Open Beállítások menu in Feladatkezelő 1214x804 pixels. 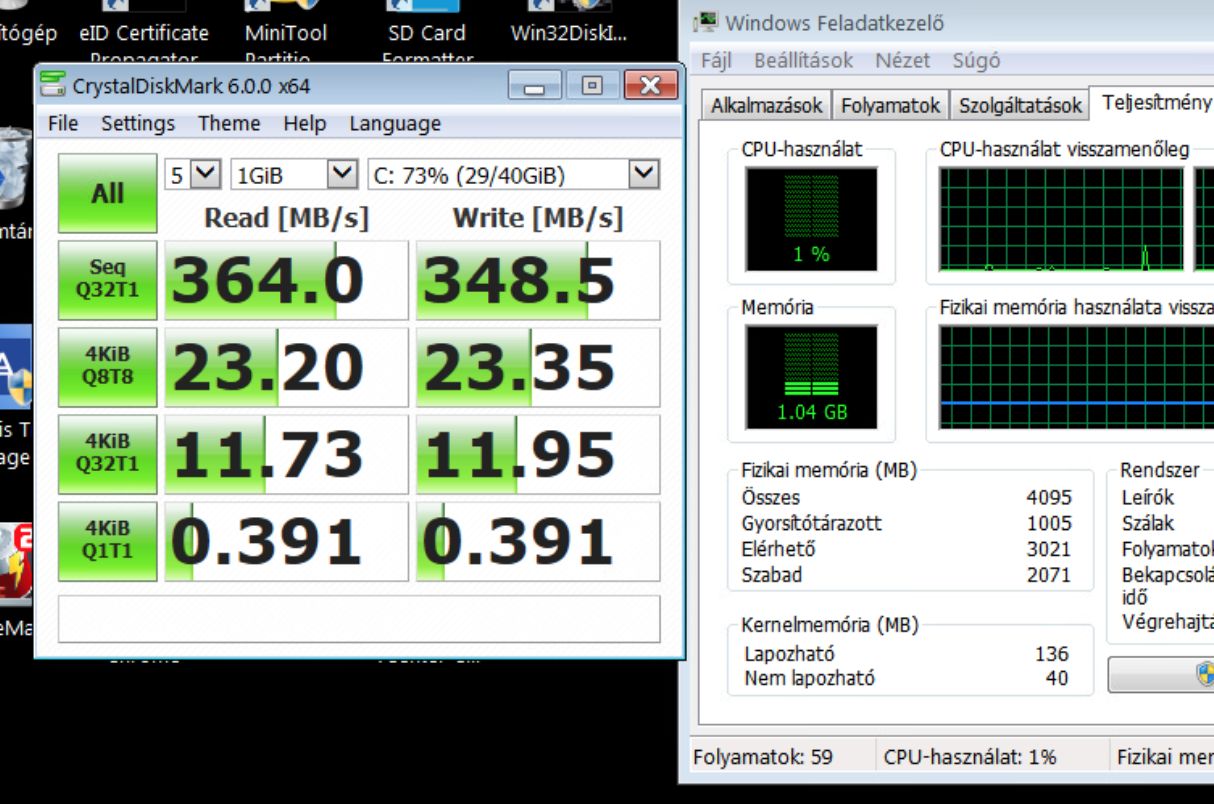coord(804,60)
